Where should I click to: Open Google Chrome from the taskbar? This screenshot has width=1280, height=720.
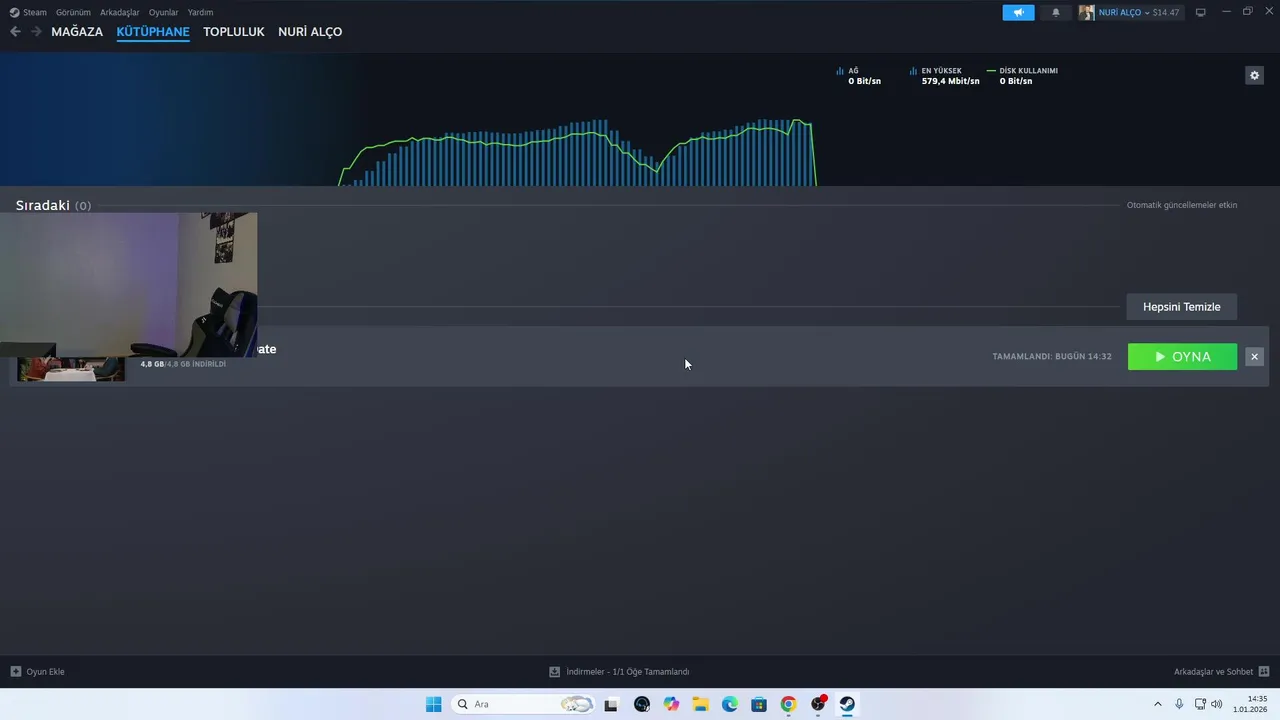click(x=788, y=704)
